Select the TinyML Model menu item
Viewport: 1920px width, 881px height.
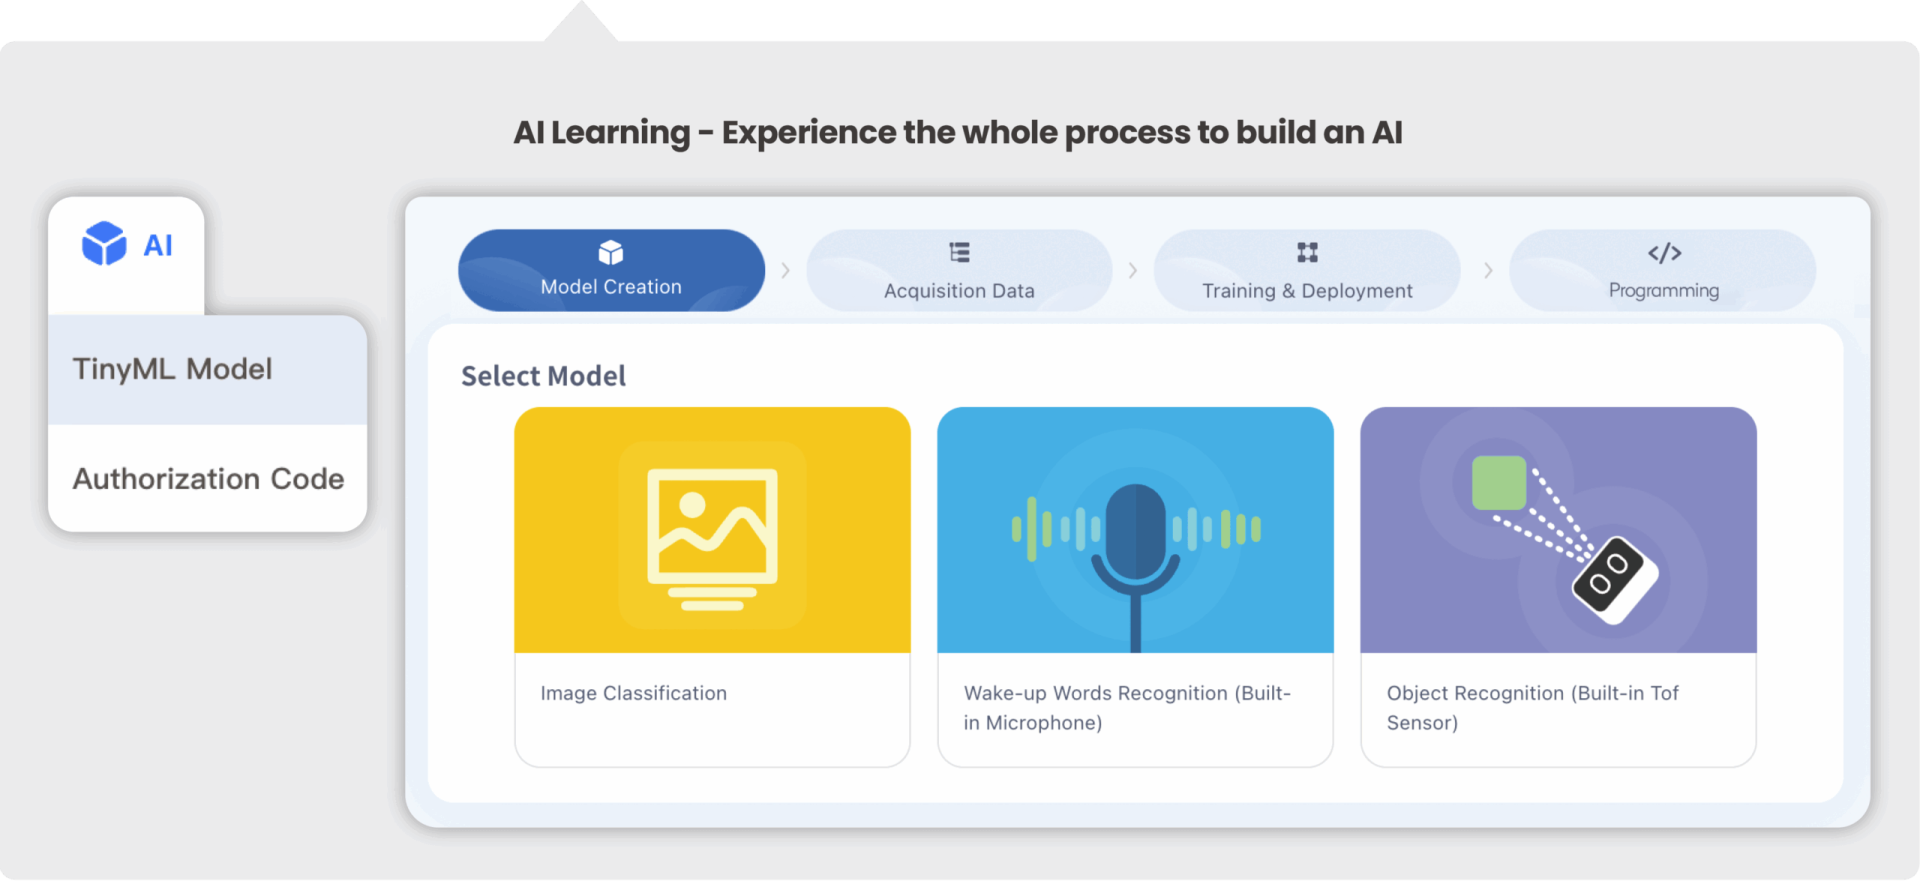pos(172,369)
